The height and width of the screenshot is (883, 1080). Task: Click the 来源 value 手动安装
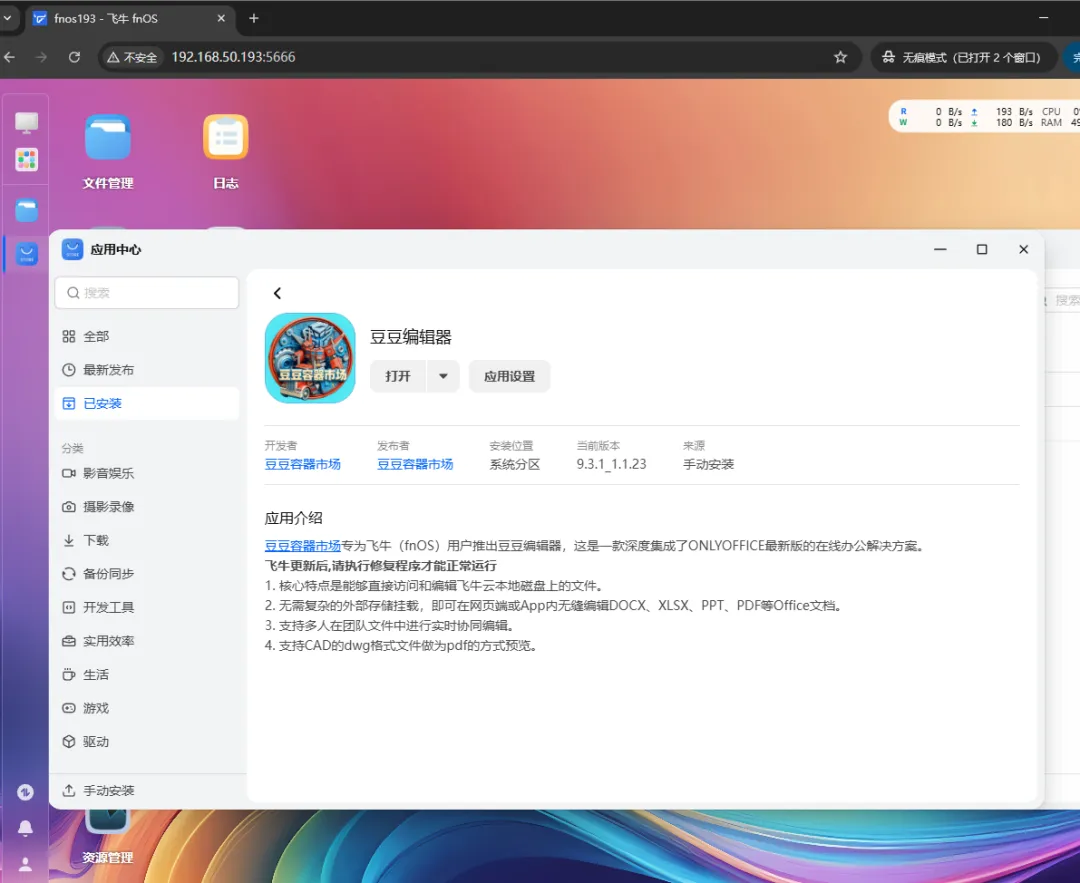(708, 464)
